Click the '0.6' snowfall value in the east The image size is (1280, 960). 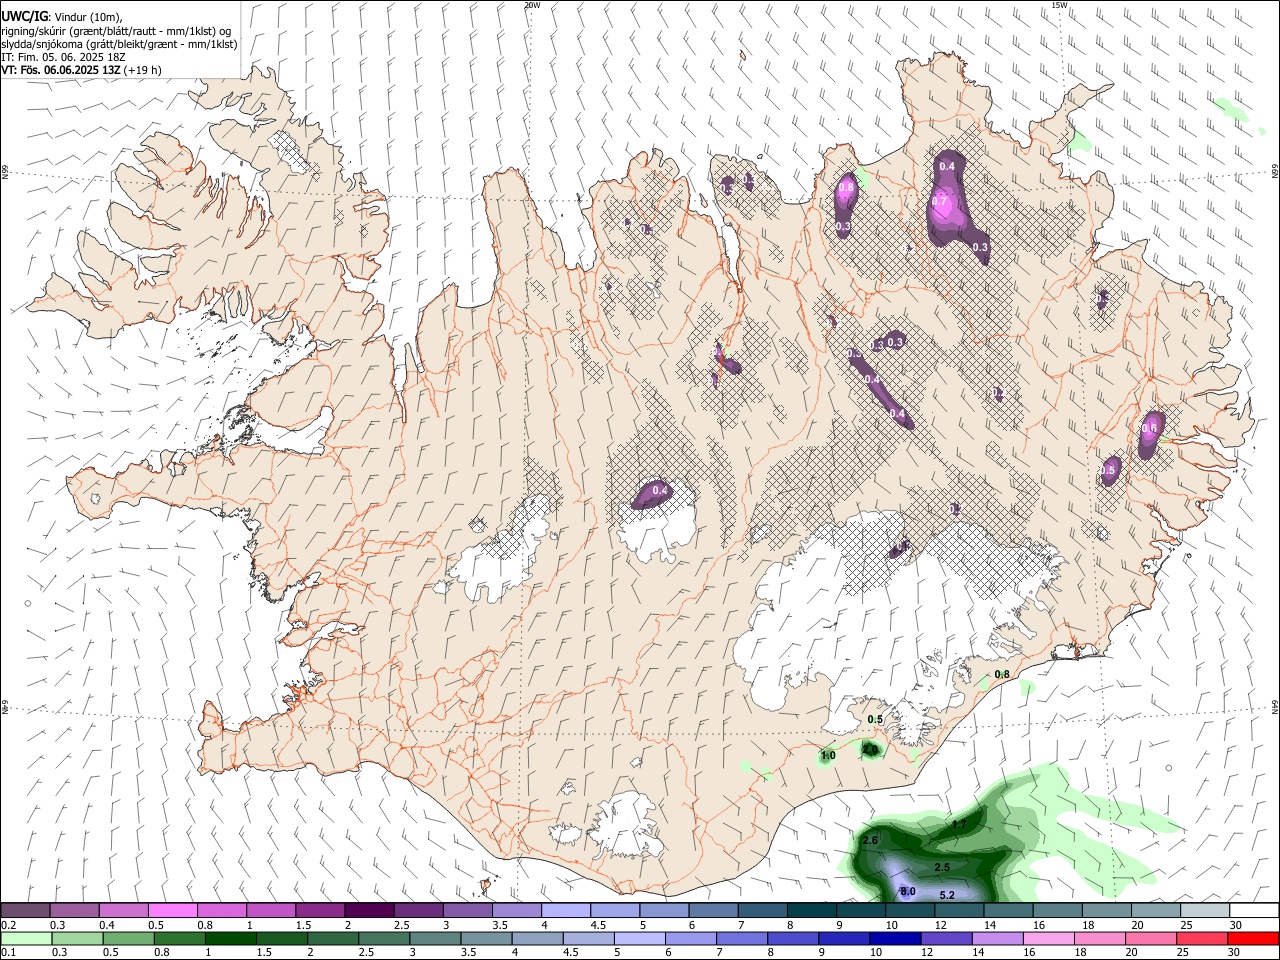[x=1149, y=428]
